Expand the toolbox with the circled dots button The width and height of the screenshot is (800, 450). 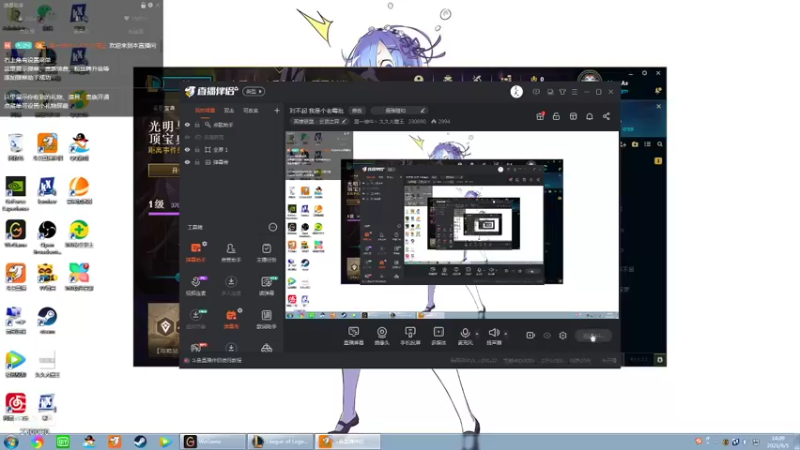click(x=272, y=227)
